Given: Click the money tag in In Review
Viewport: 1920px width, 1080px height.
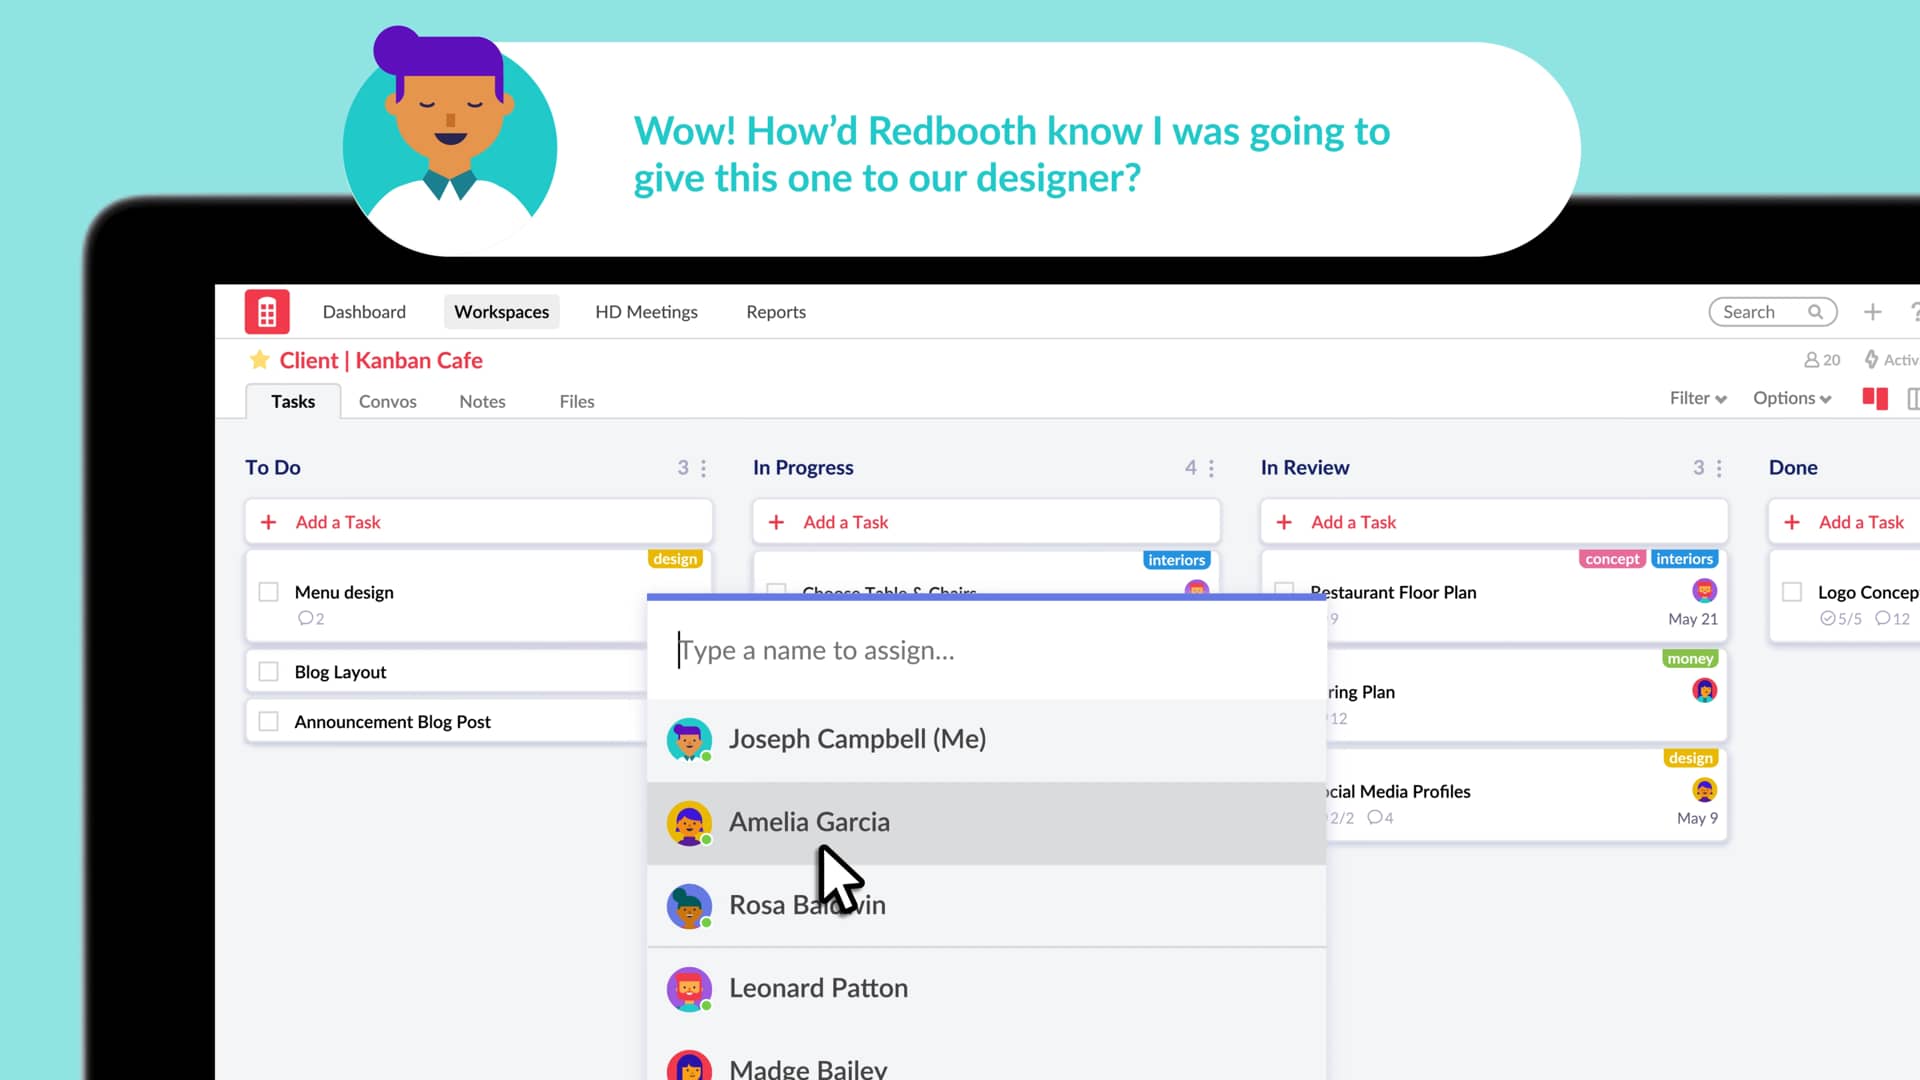Looking at the screenshot, I should [1690, 659].
